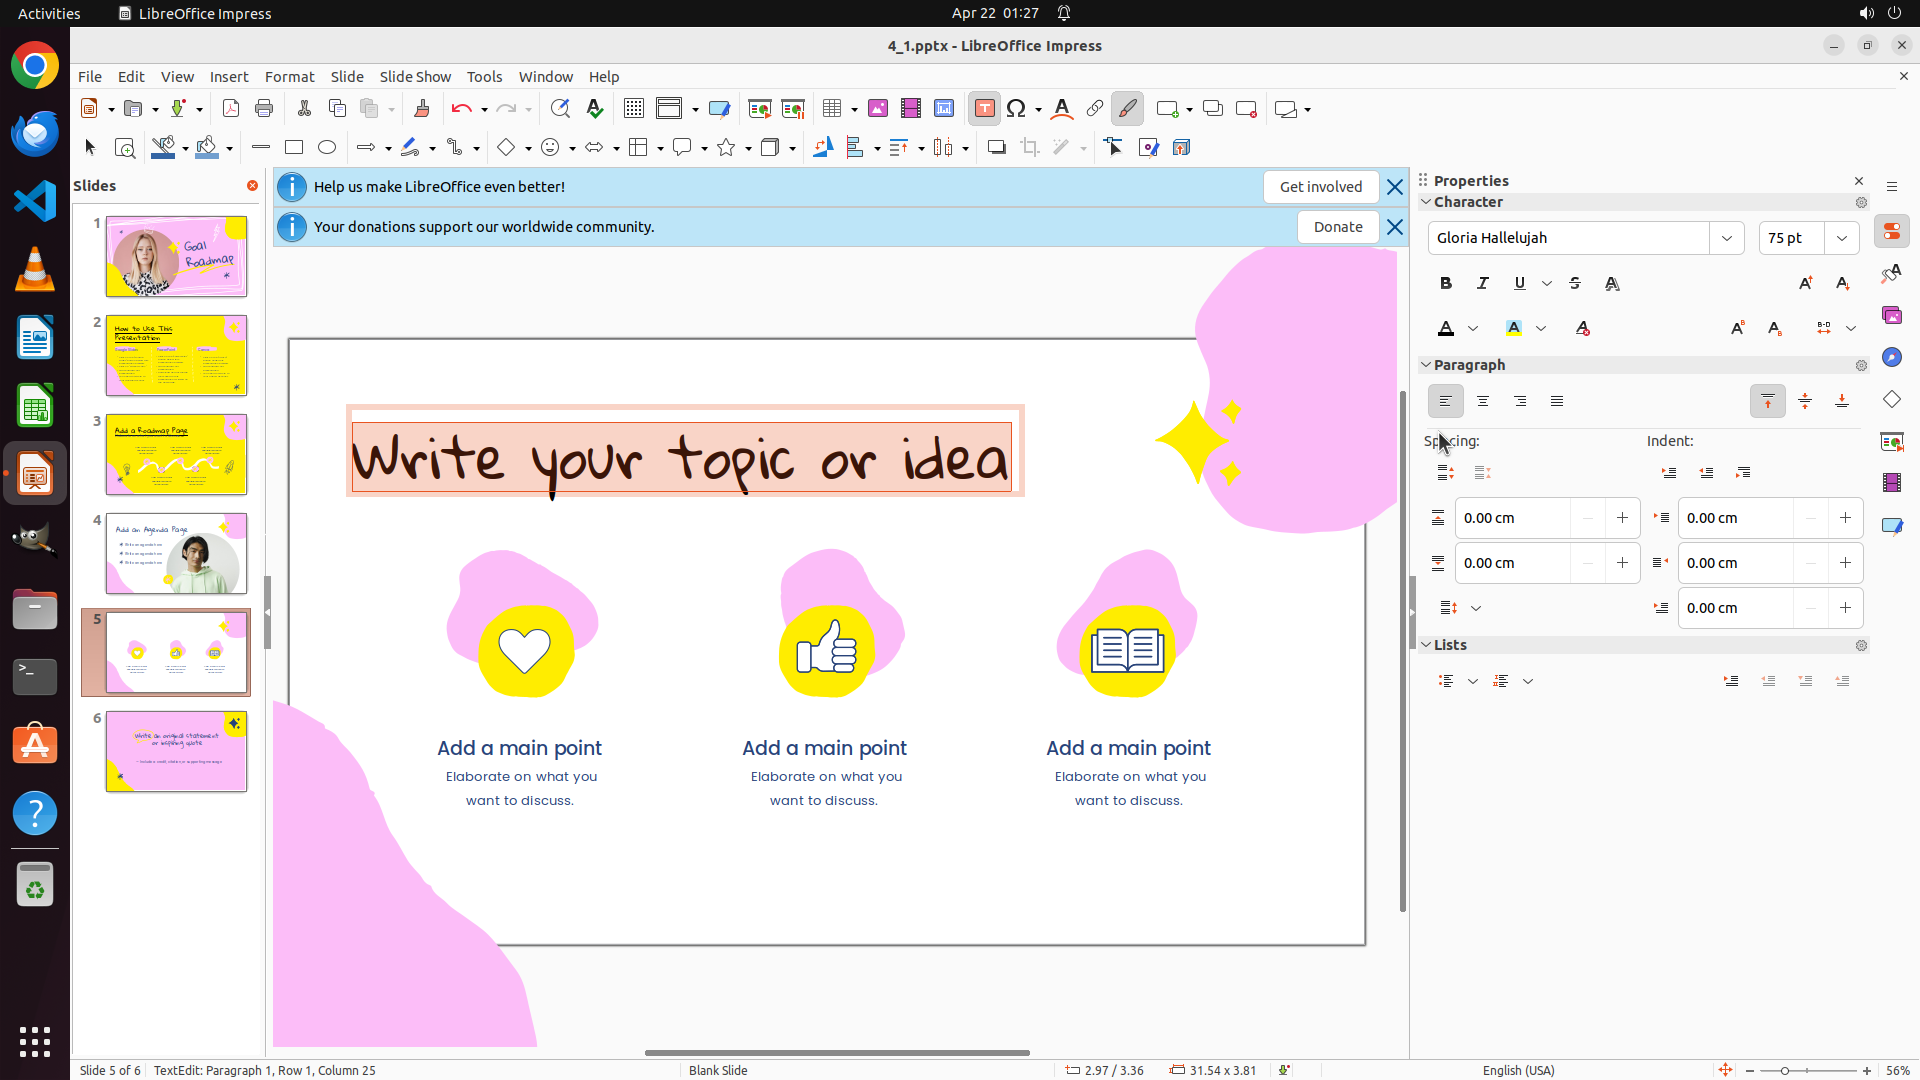The width and height of the screenshot is (1920, 1080).
Task: Open the Gallery sidebar deck icon
Action: click(1892, 316)
